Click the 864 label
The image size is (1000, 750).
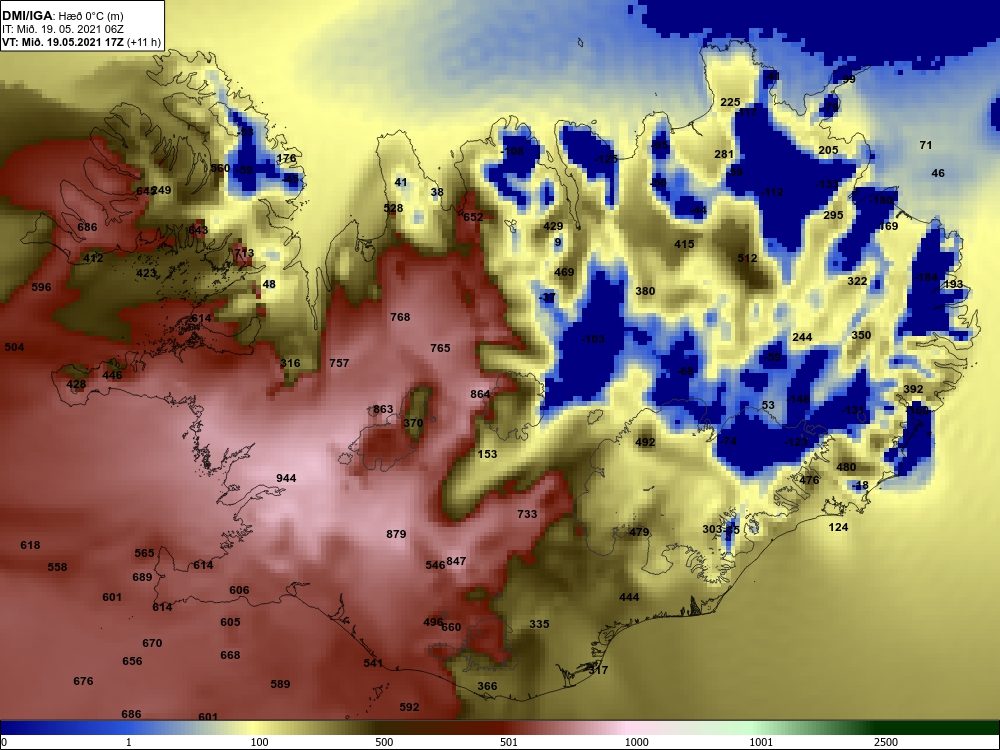(x=480, y=394)
